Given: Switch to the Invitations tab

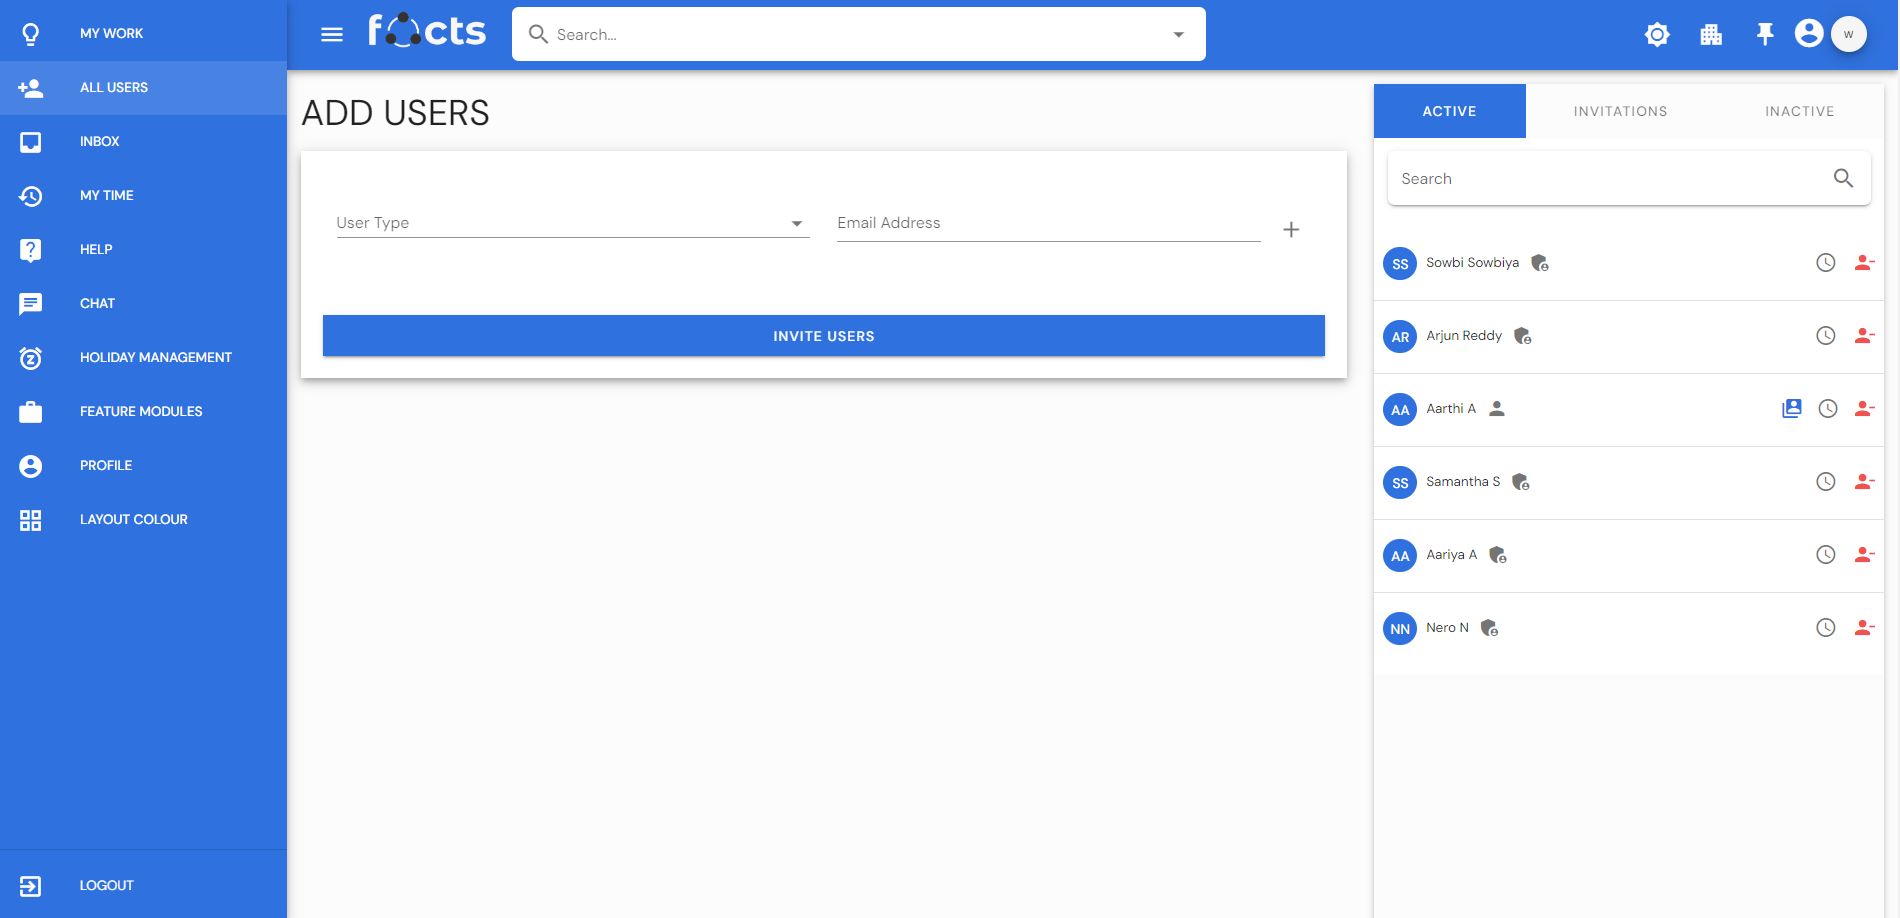Looking at the screenshot, I should [x=1620, y=111].
